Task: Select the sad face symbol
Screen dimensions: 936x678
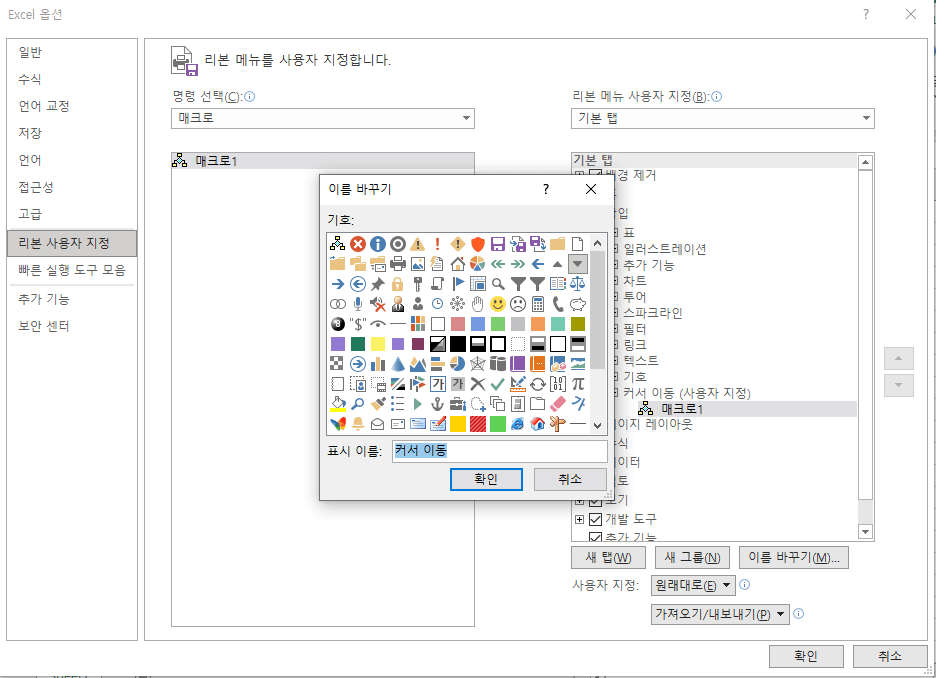Action: point(518,304)
